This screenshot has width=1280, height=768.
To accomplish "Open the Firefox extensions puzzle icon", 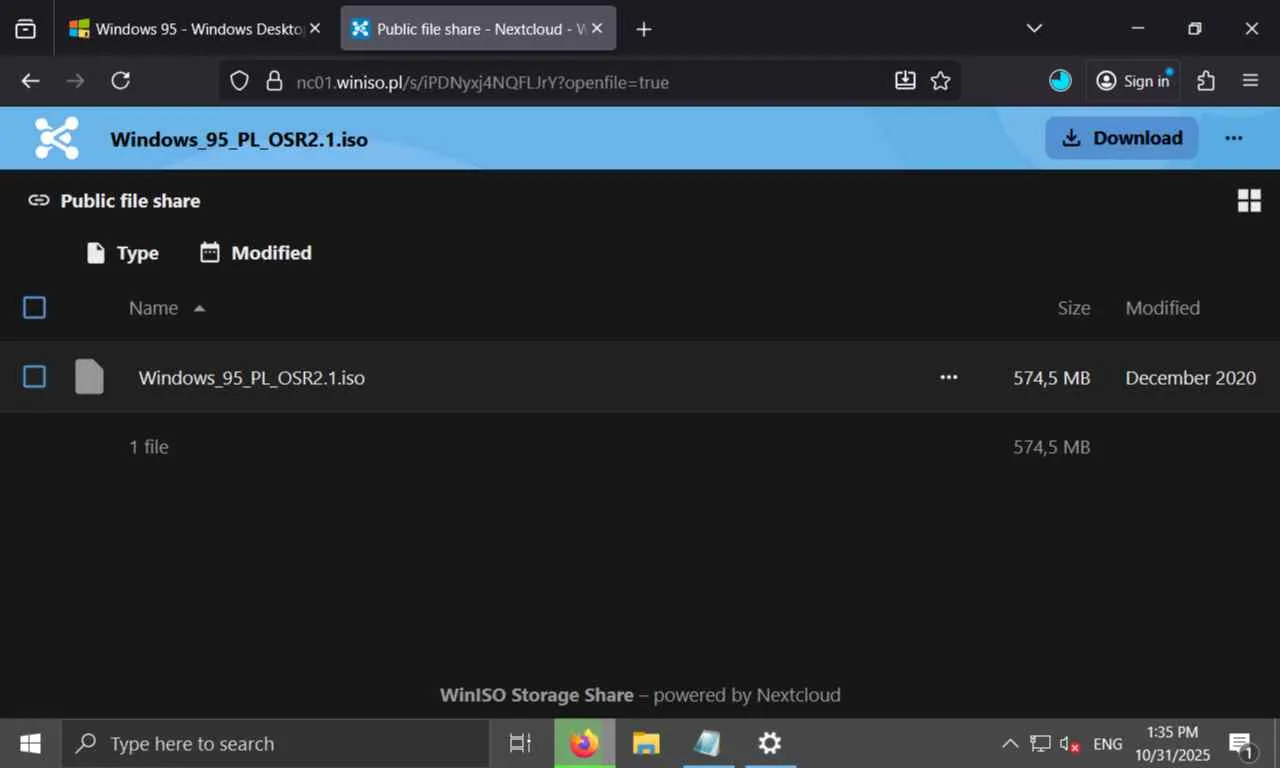I will [1206, 81].
